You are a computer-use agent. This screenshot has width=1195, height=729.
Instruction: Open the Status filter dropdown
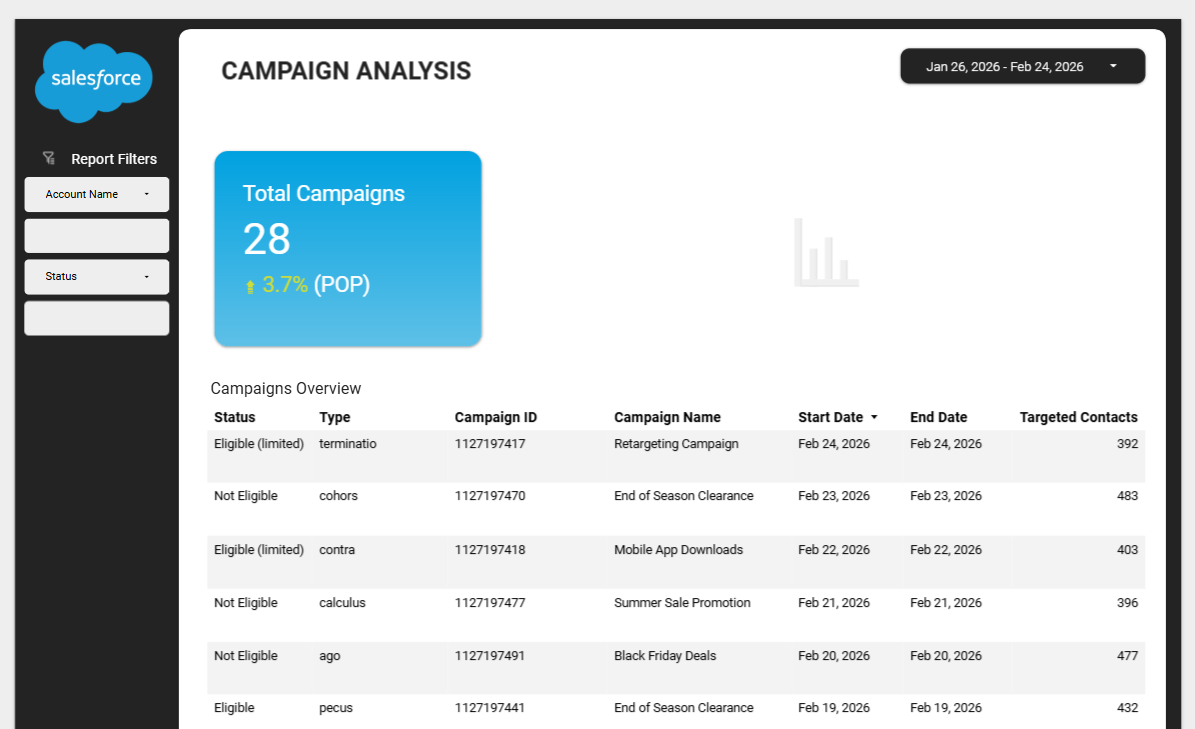tap(97, 276)
